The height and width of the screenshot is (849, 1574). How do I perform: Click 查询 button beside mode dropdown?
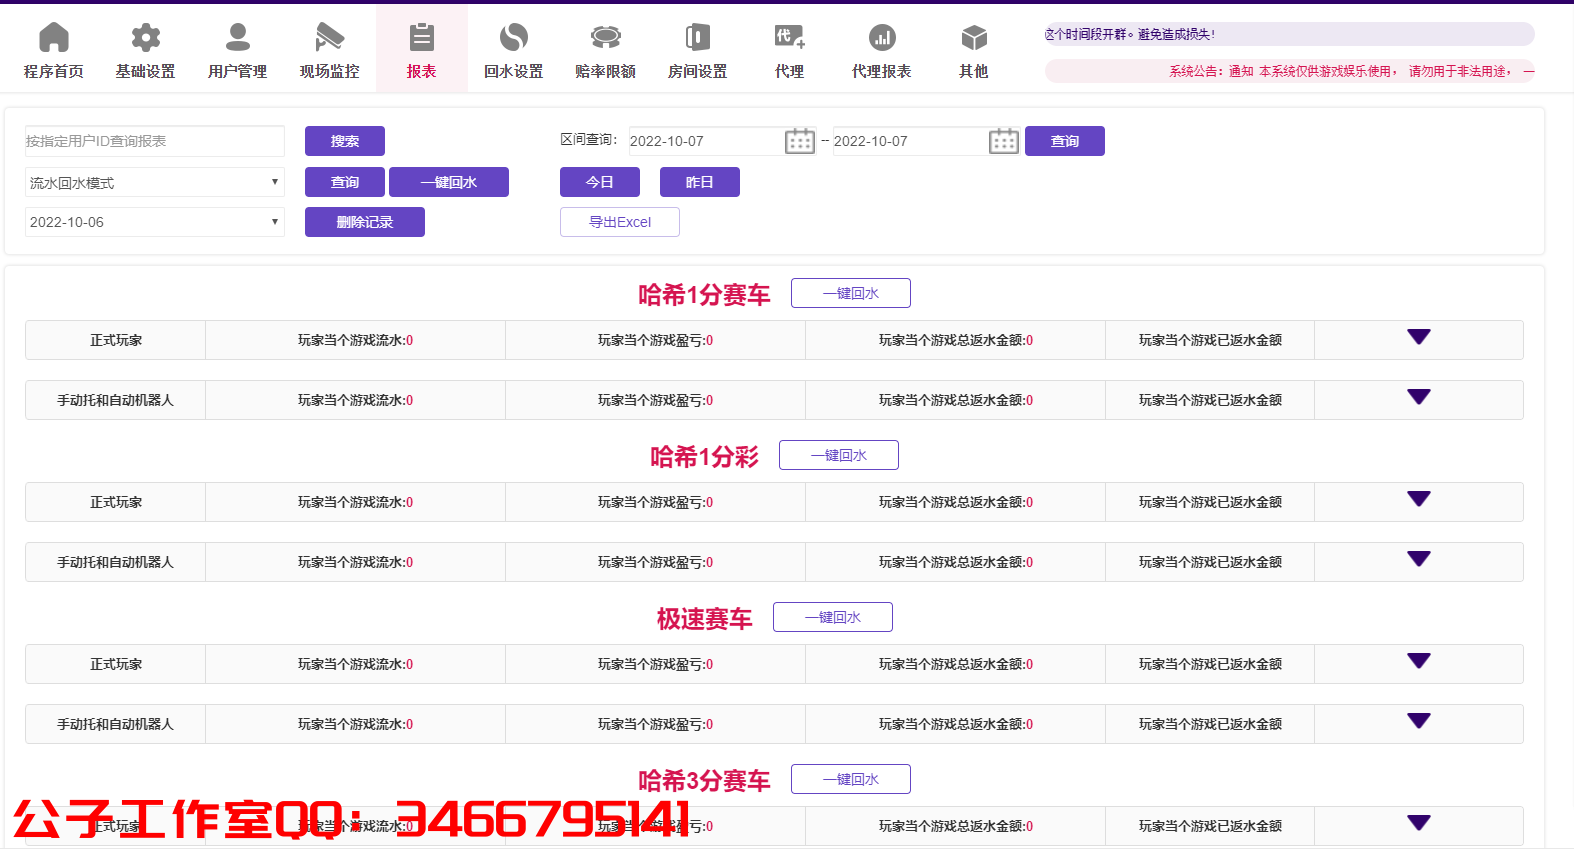tap(345, 182)
